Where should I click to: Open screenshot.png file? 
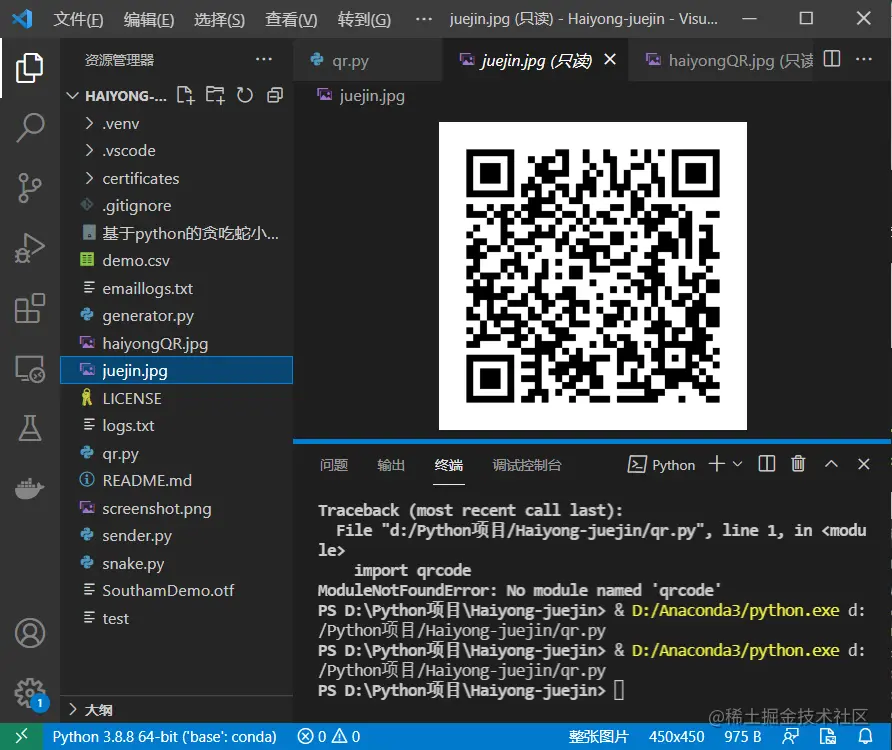click(176, 508)
